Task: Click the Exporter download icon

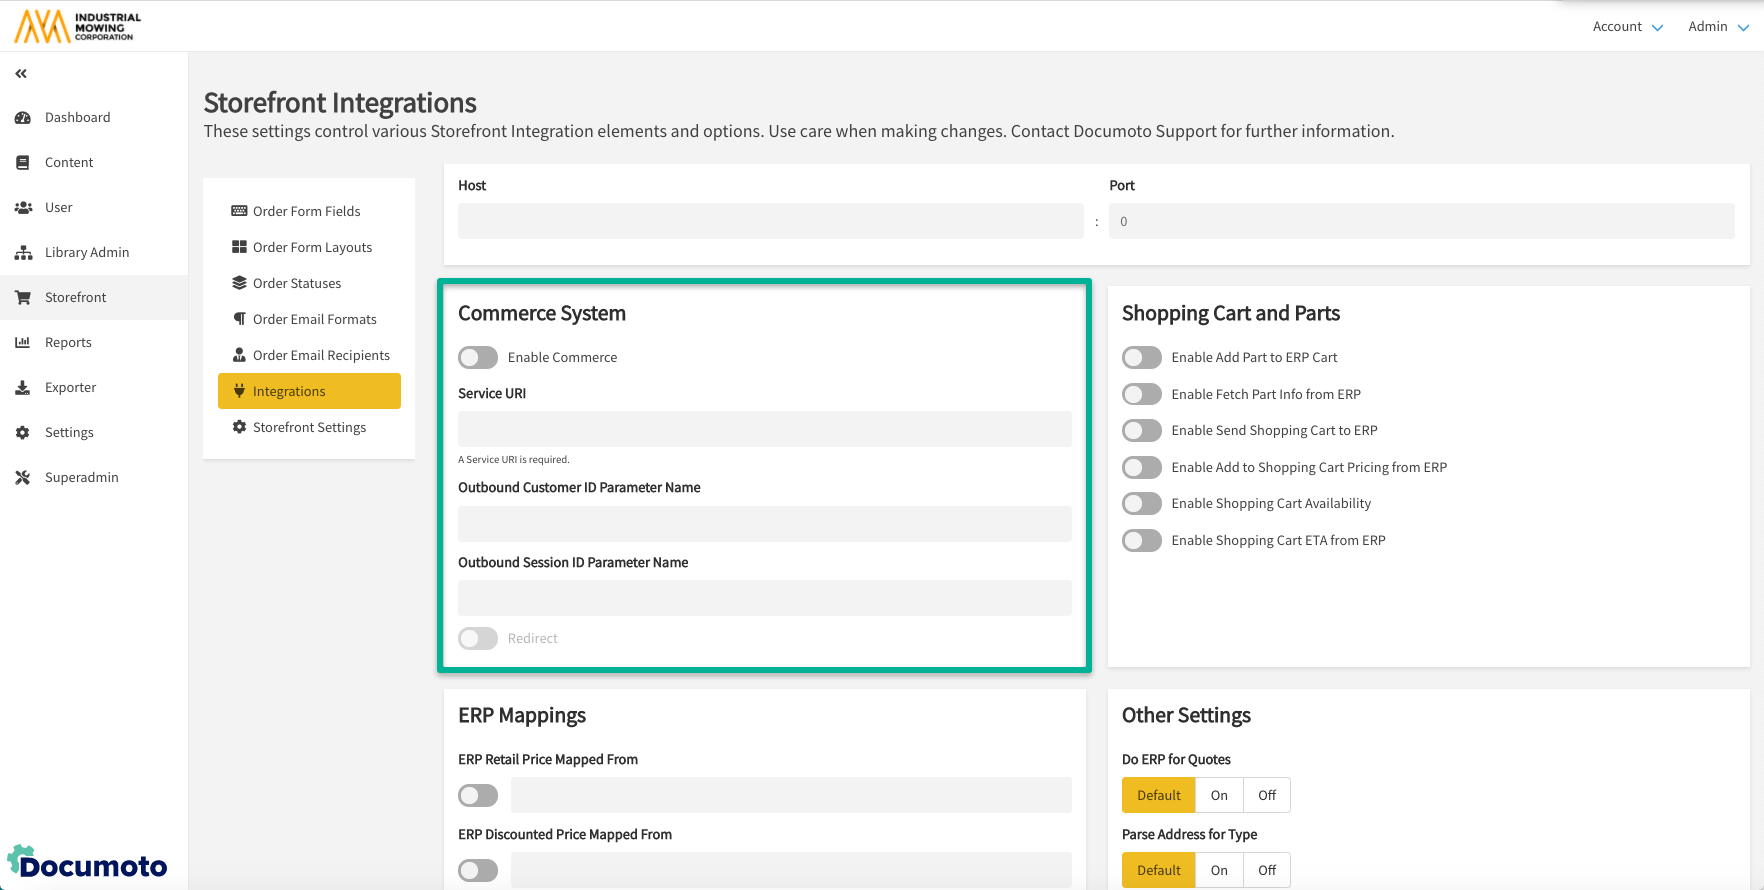Action: click(23, 388)
